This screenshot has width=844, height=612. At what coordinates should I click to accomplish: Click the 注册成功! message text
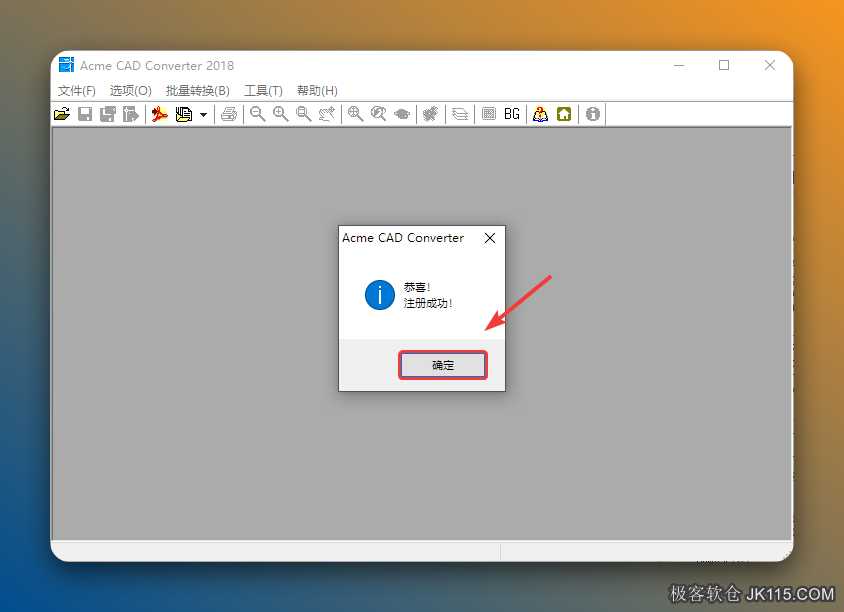(428, 303)
